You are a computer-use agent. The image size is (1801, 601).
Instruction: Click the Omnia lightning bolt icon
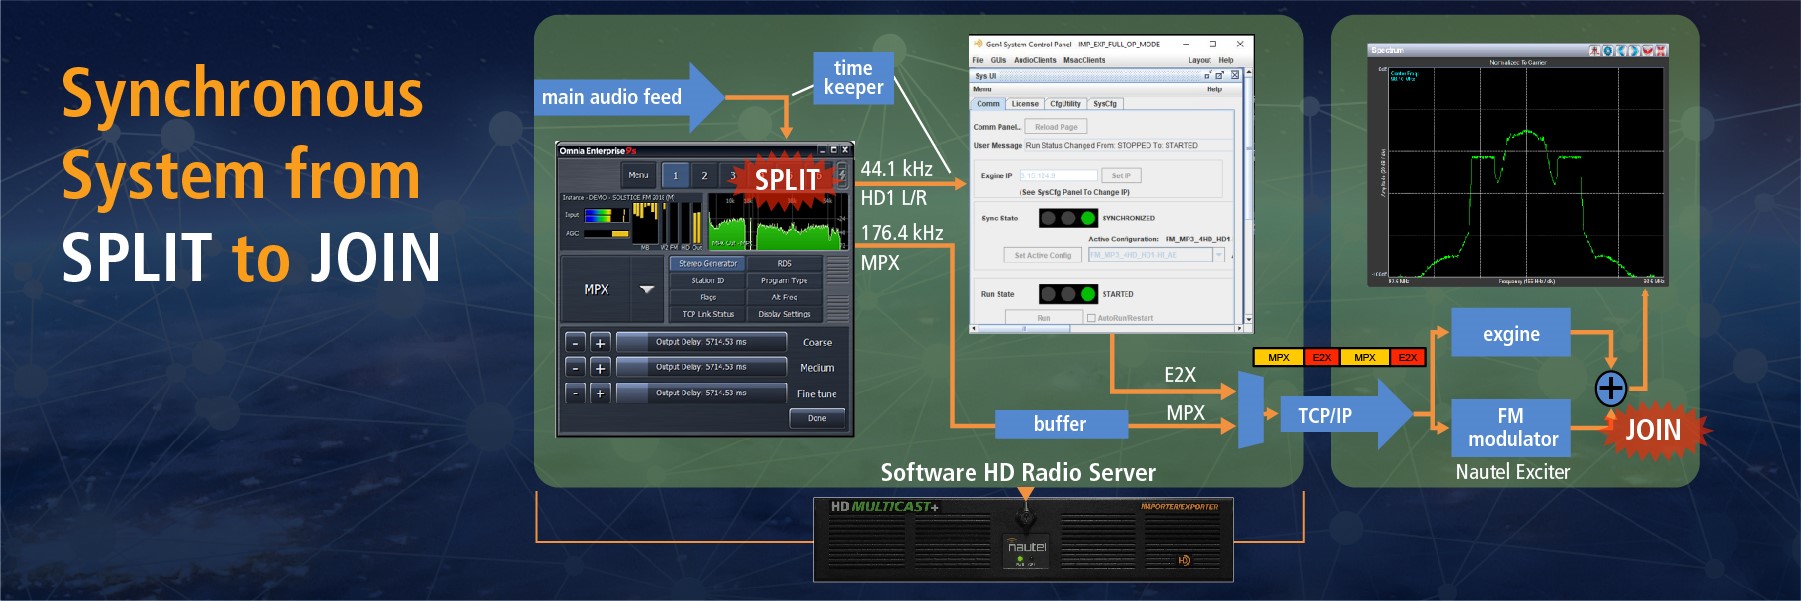(842, 174)
